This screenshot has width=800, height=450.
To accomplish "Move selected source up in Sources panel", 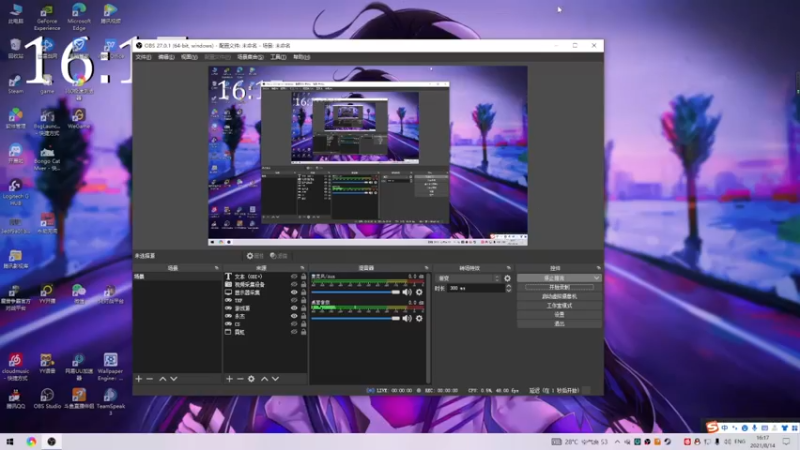I will point(264,379).
